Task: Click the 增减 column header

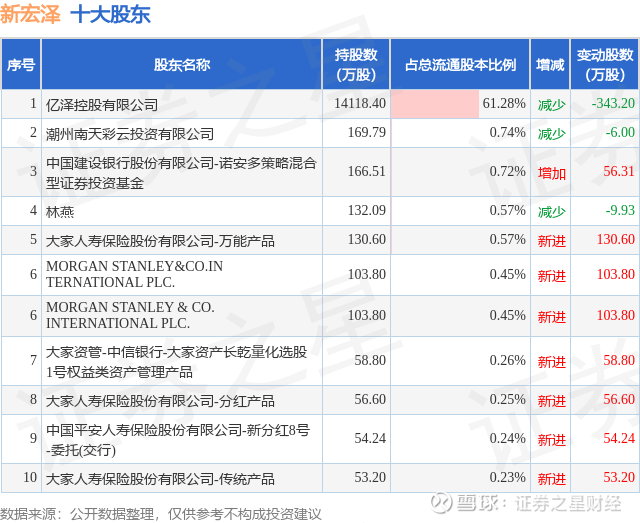Action: [550, 65]
